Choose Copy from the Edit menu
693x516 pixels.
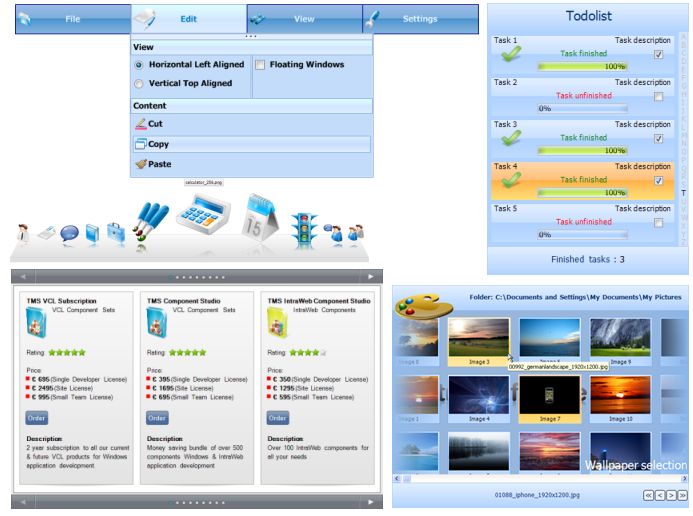tap(158, 144)
